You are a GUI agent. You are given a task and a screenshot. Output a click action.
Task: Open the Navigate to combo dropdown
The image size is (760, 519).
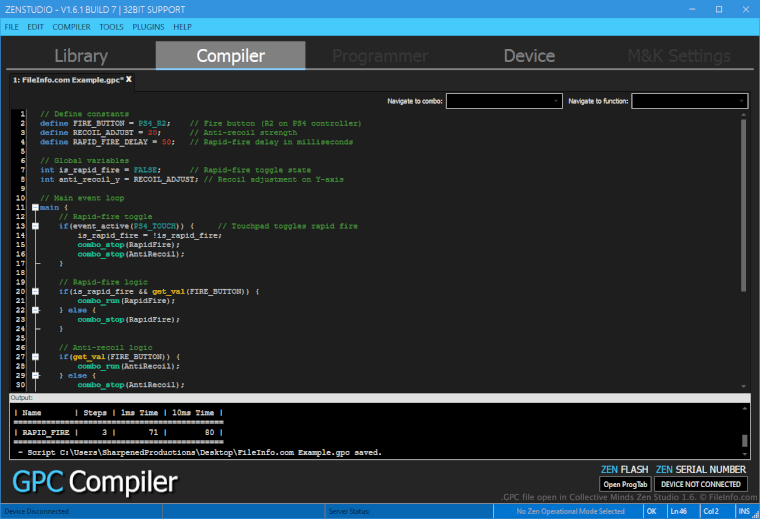[505, 101]
